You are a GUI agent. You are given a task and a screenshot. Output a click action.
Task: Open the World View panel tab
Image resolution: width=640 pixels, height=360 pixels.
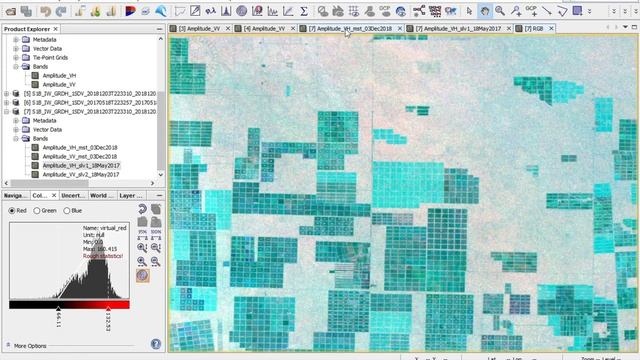pos(102,196)
